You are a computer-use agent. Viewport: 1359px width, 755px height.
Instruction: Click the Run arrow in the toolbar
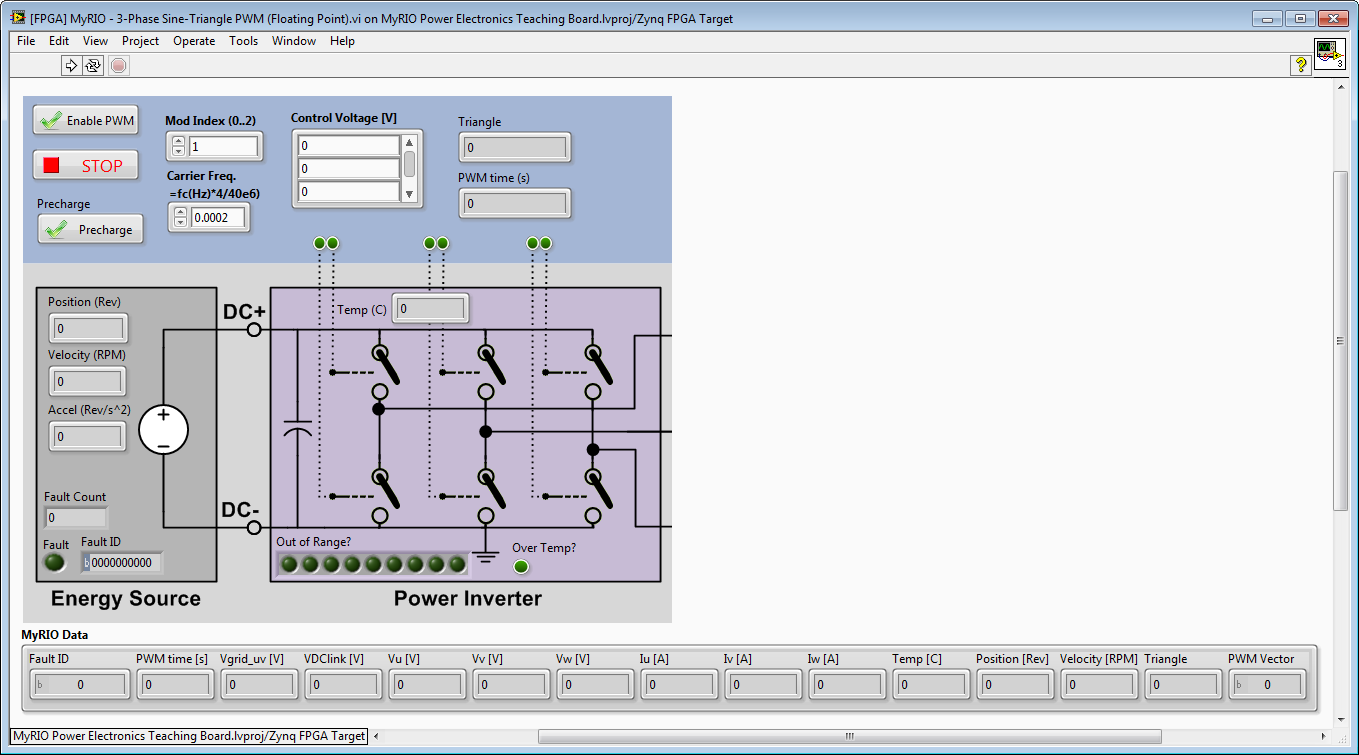71,66
